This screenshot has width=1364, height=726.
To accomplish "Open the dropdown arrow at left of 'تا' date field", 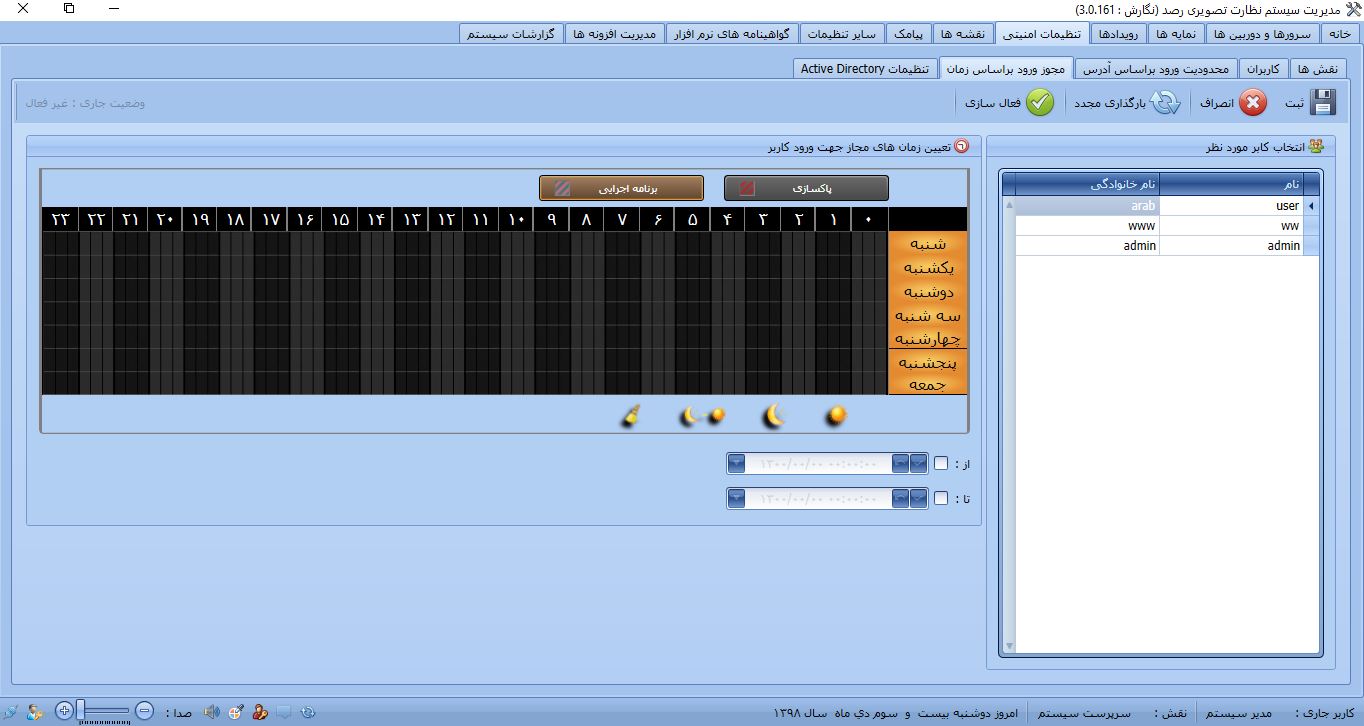I will [737, 498].
